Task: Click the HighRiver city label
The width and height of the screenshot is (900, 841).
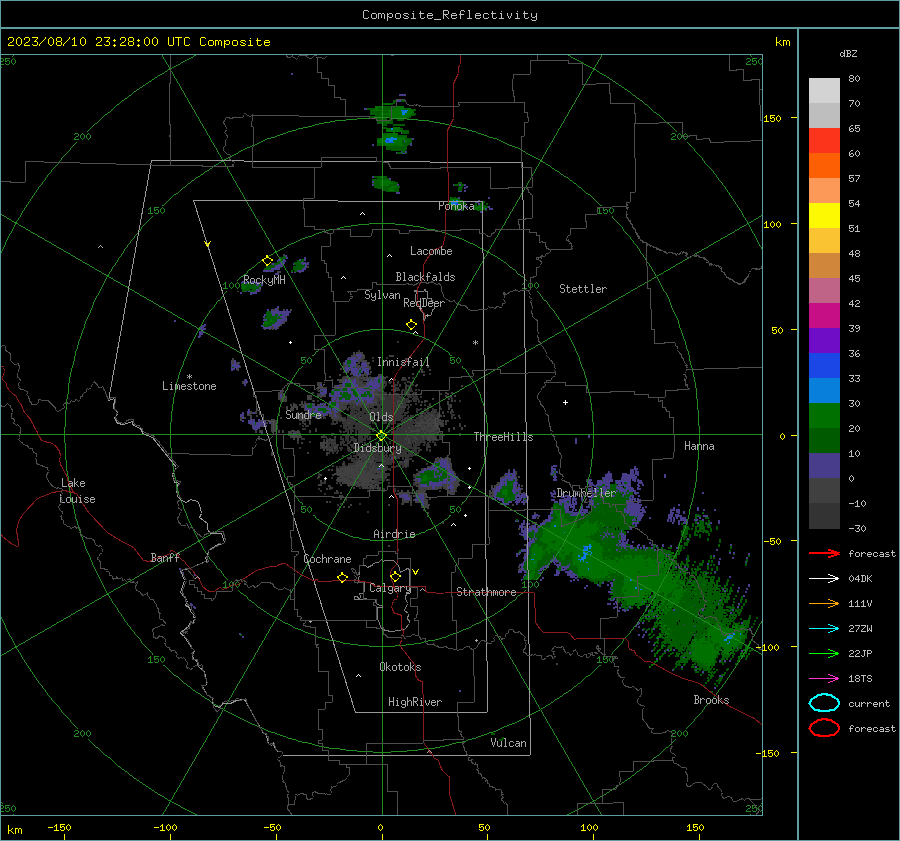Action: 415,702
